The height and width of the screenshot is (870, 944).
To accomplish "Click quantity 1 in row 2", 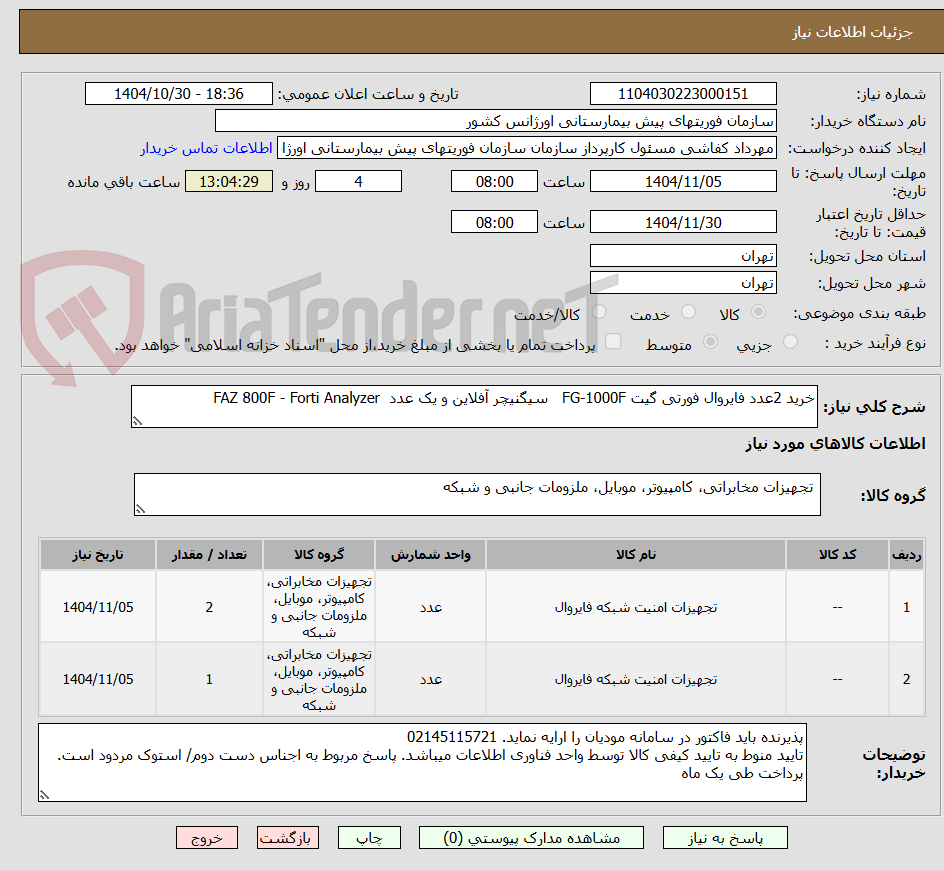I will (210, 679).
